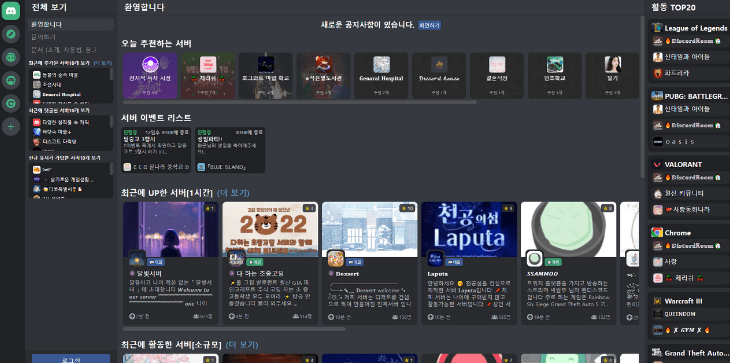Click the PUBG: BATTLEGROUNDS game icon
730x363 pixels.
coord(657,96)
